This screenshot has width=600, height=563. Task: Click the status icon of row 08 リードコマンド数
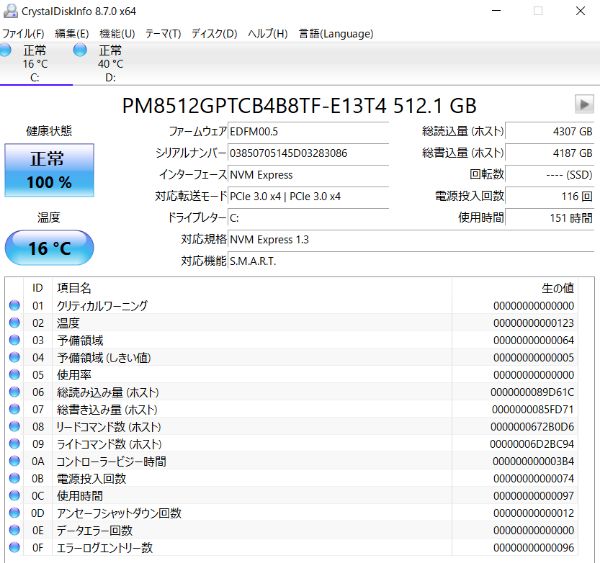coord(15,426)
